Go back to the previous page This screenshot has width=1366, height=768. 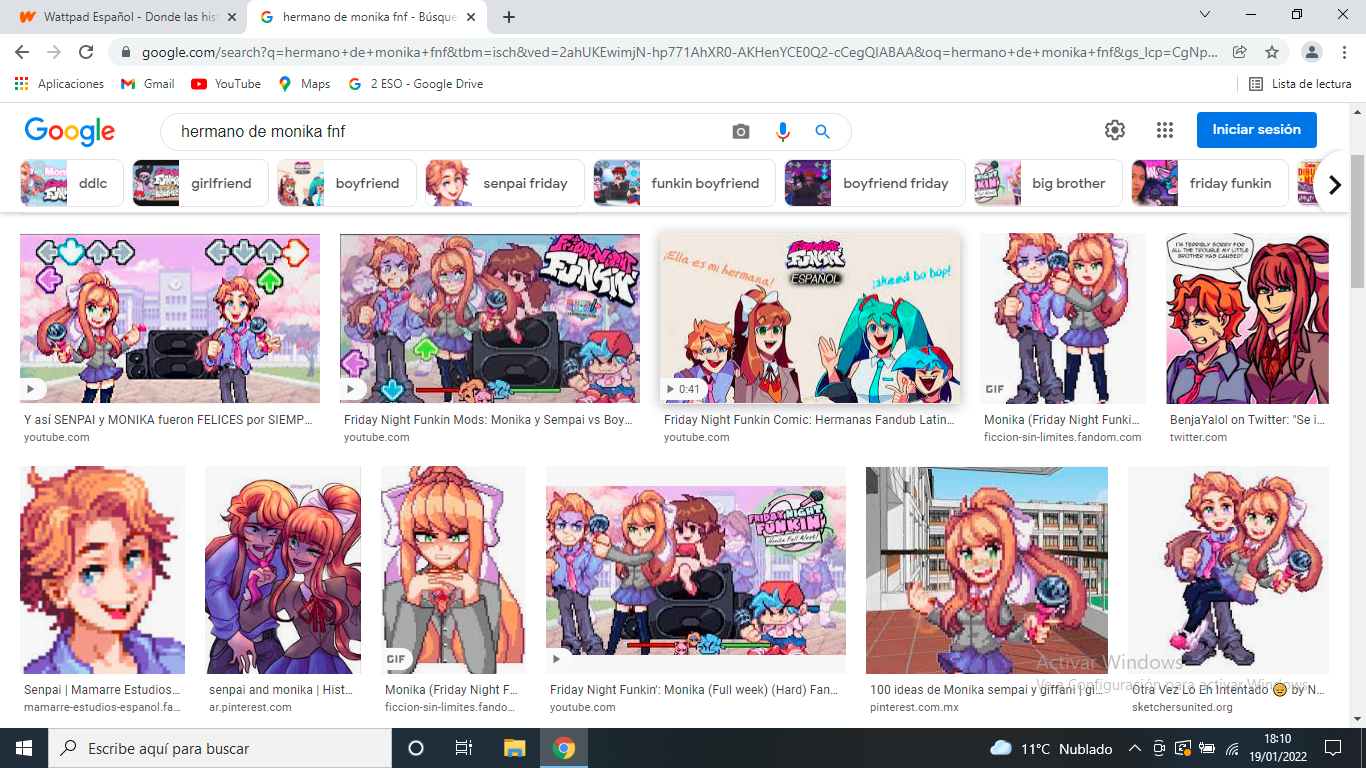point(22,52)
